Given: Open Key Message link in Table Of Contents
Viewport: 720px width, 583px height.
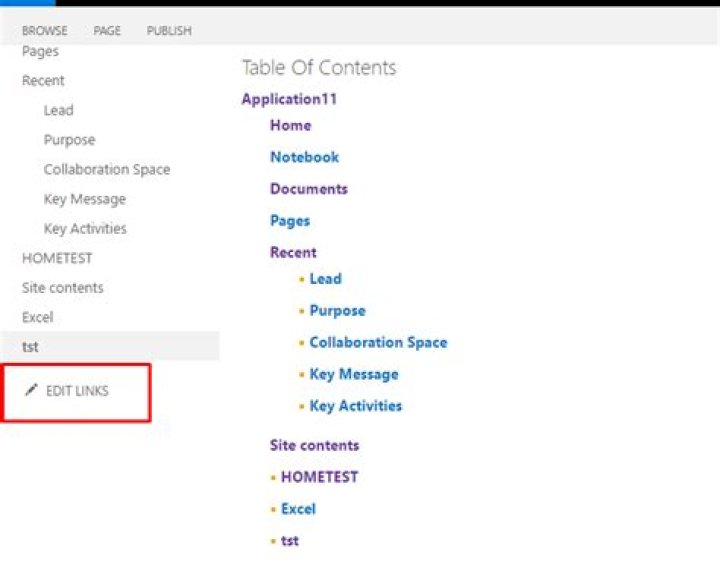Looking at the screenshot, I should click(353, 374).
